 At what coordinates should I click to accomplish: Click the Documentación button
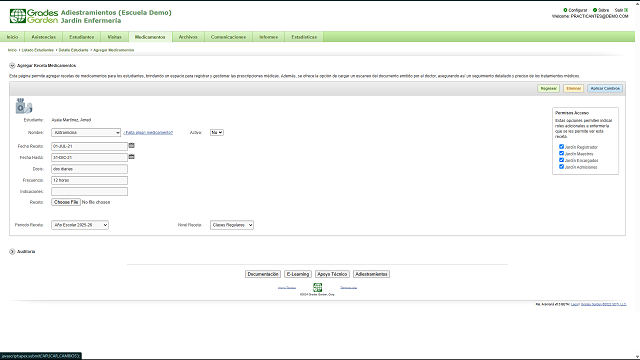point(263,274)
